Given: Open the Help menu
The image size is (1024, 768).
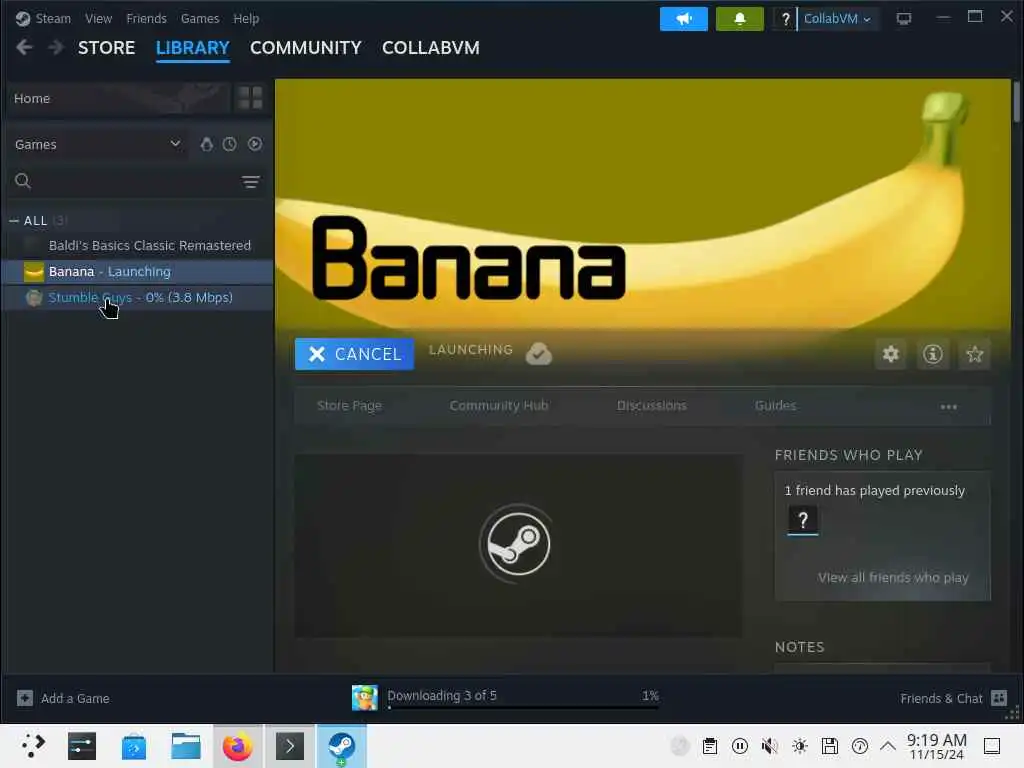Looking at the screenshot, I should click(246, 18).
